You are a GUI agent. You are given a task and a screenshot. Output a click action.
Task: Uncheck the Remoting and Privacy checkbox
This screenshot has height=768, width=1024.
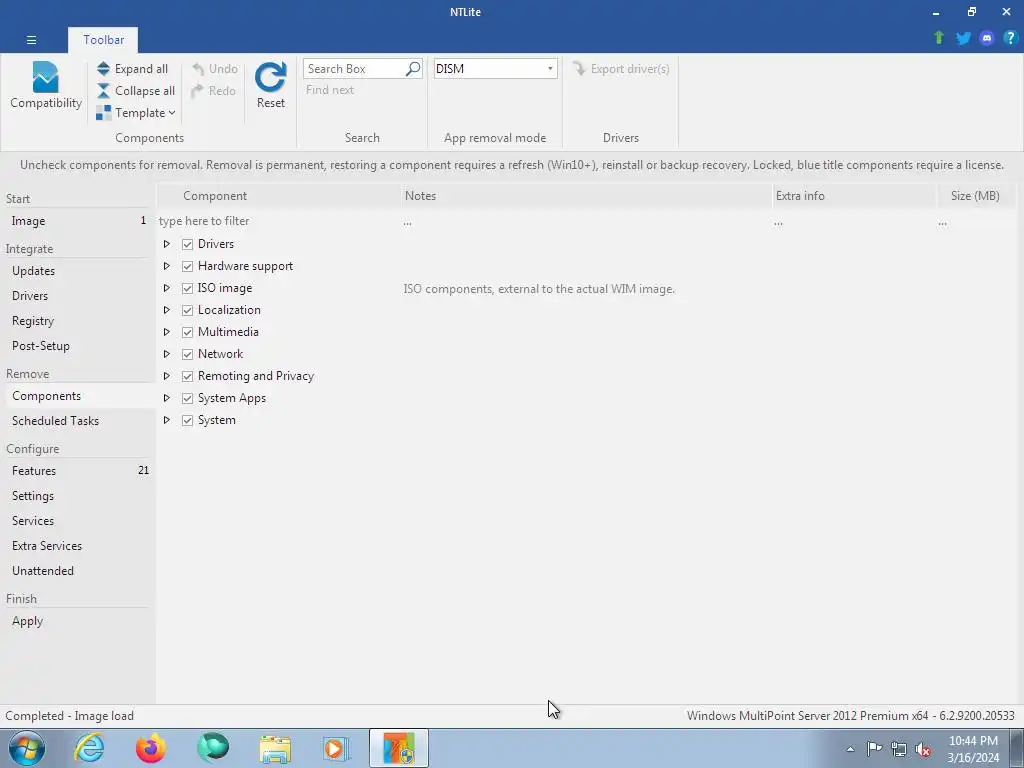[x=187, y=376]
